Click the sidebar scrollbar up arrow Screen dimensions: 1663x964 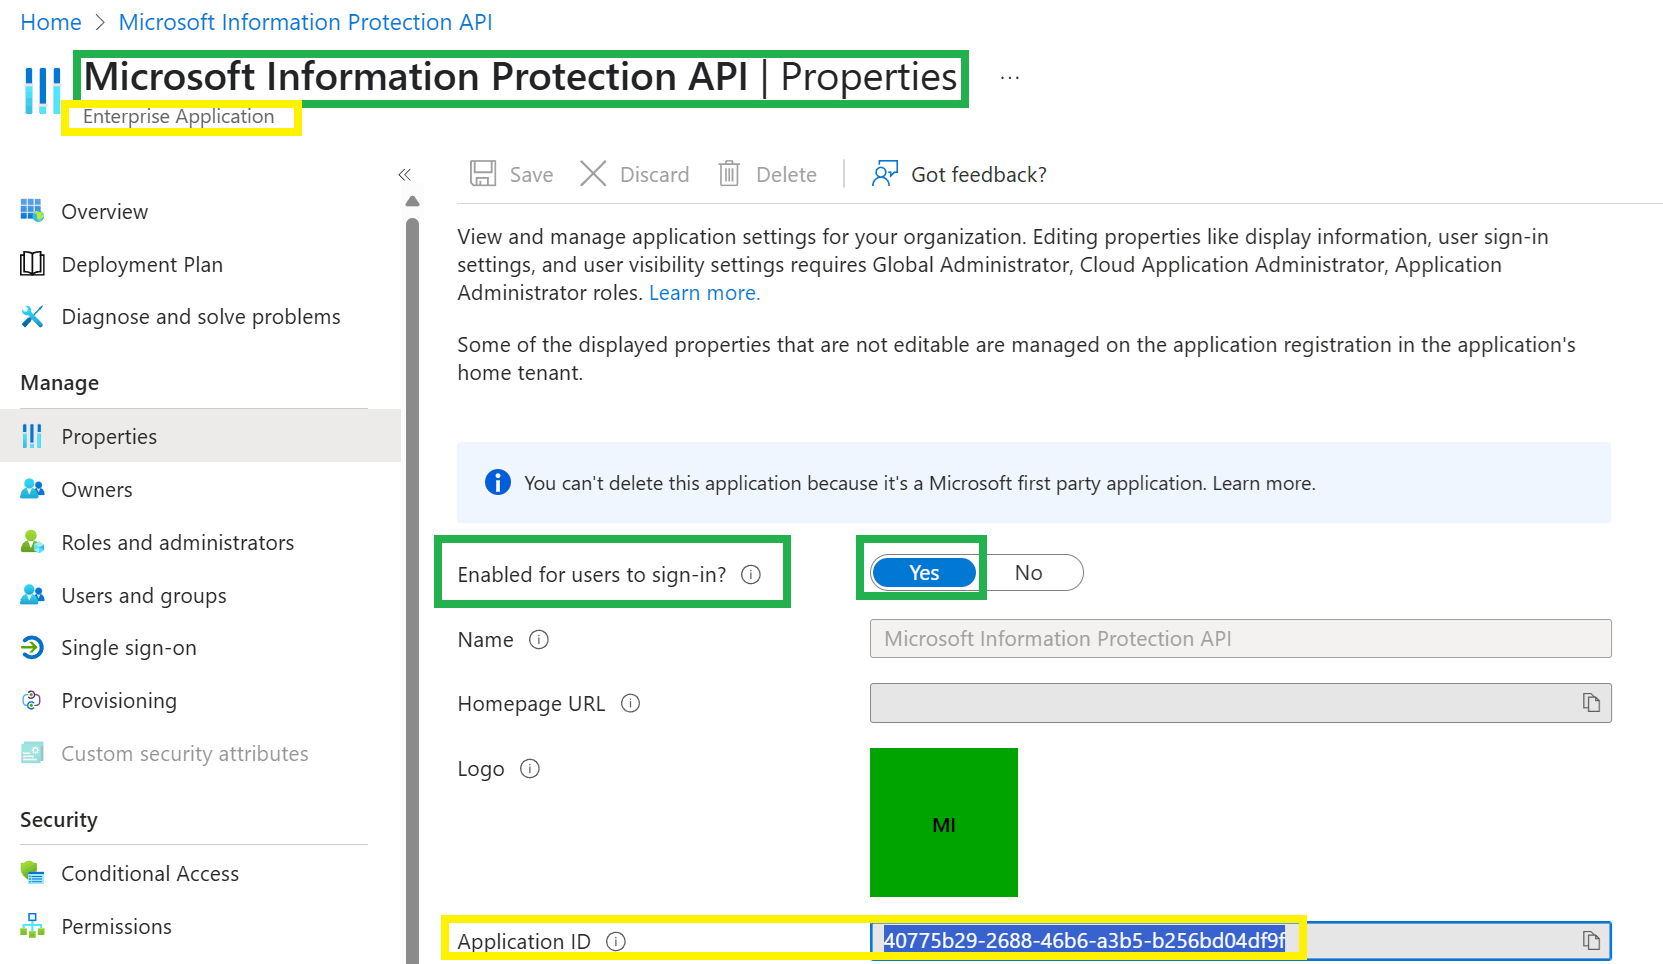click(x=412, y=201)
